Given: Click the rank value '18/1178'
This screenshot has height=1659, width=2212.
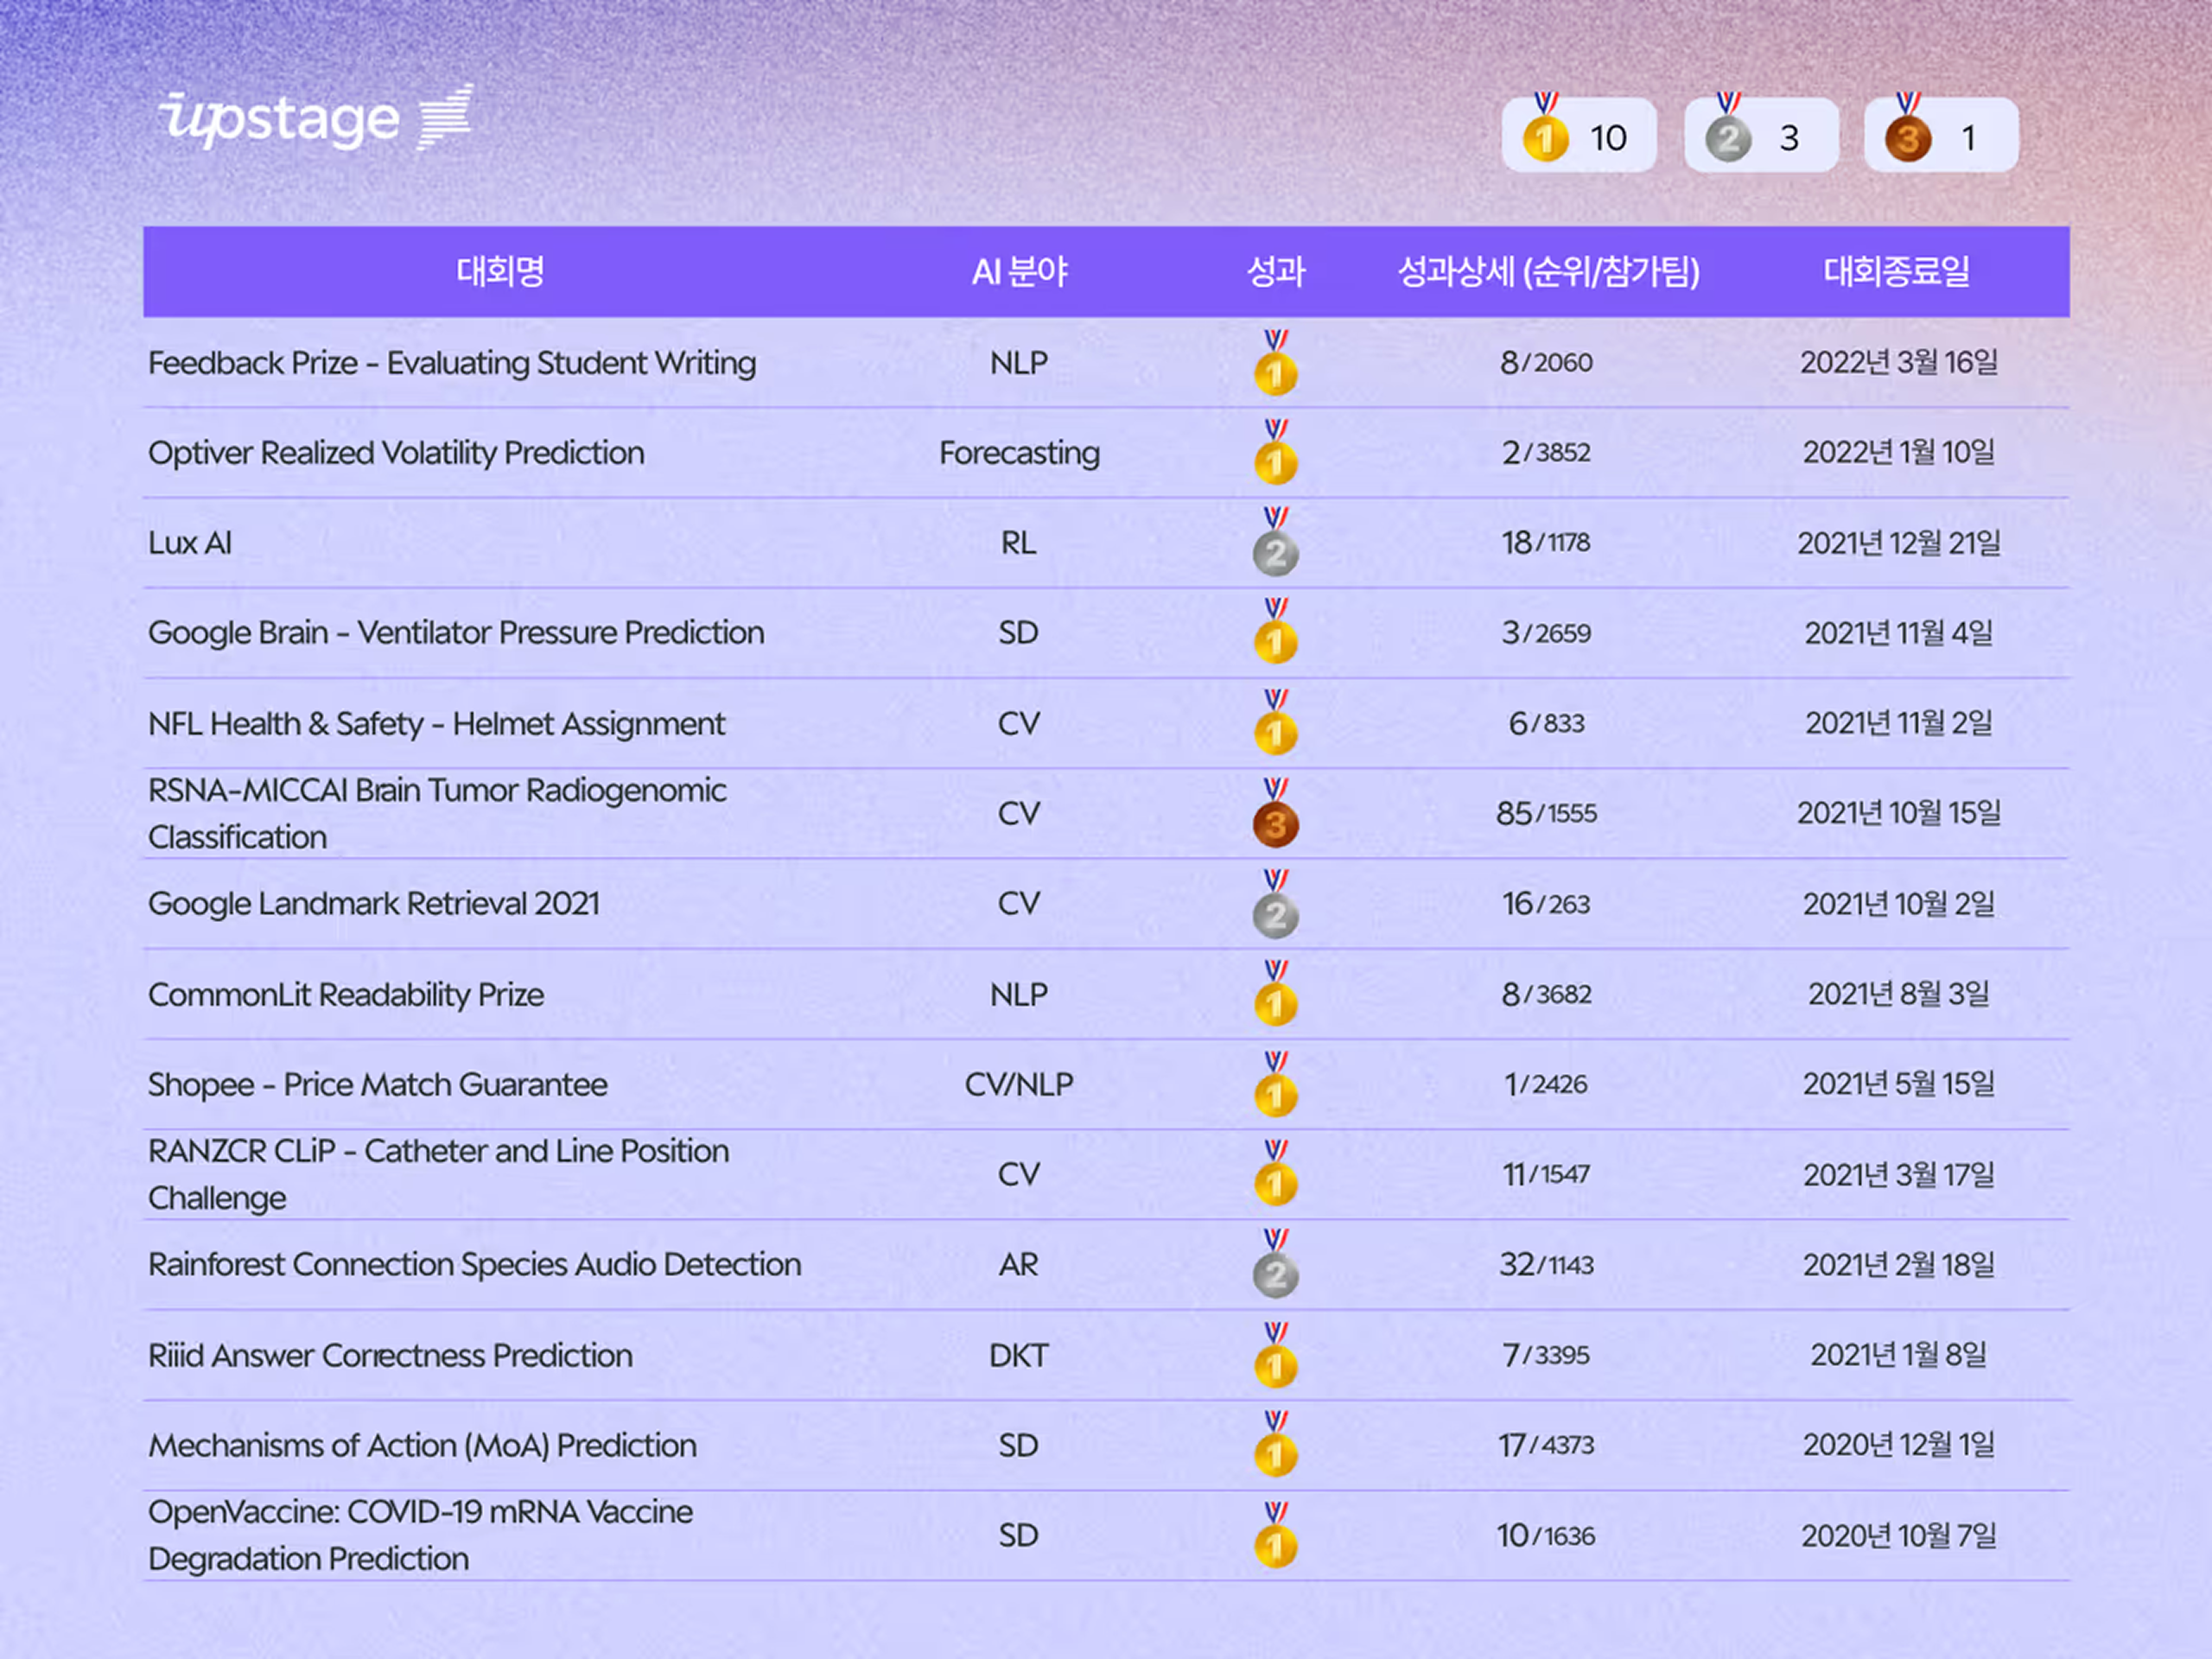Looking at the screenshot, I should pos(1546,542).
